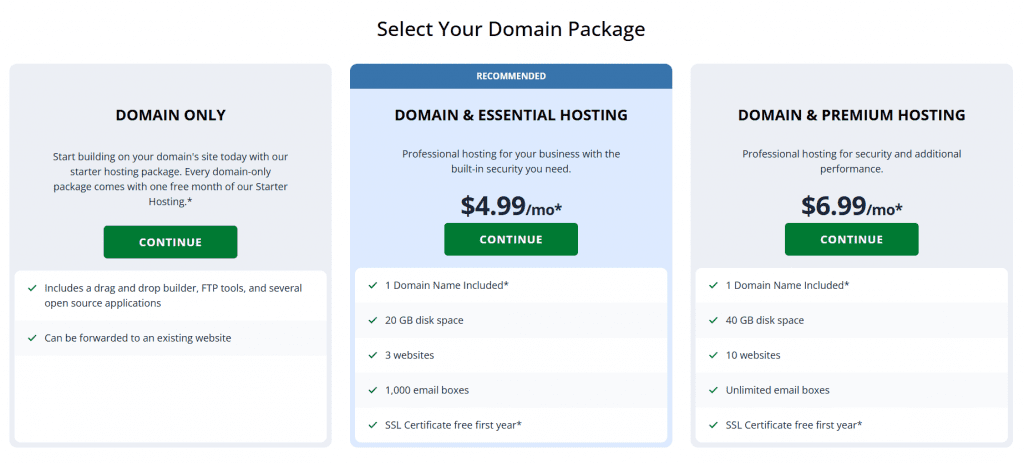Click Essential plan SSL Certificate free first year
Screen dimensions: 1024x463
454,425
